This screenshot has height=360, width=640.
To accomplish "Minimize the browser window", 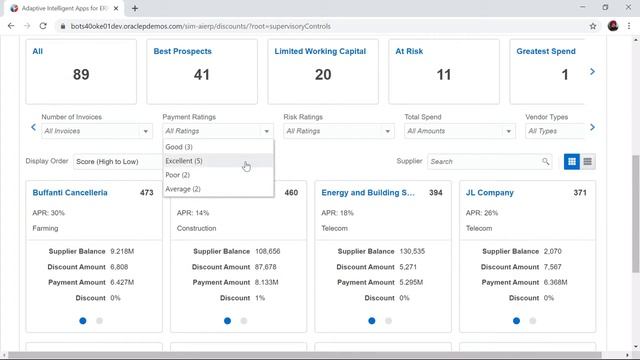I will tap(582, 7).
